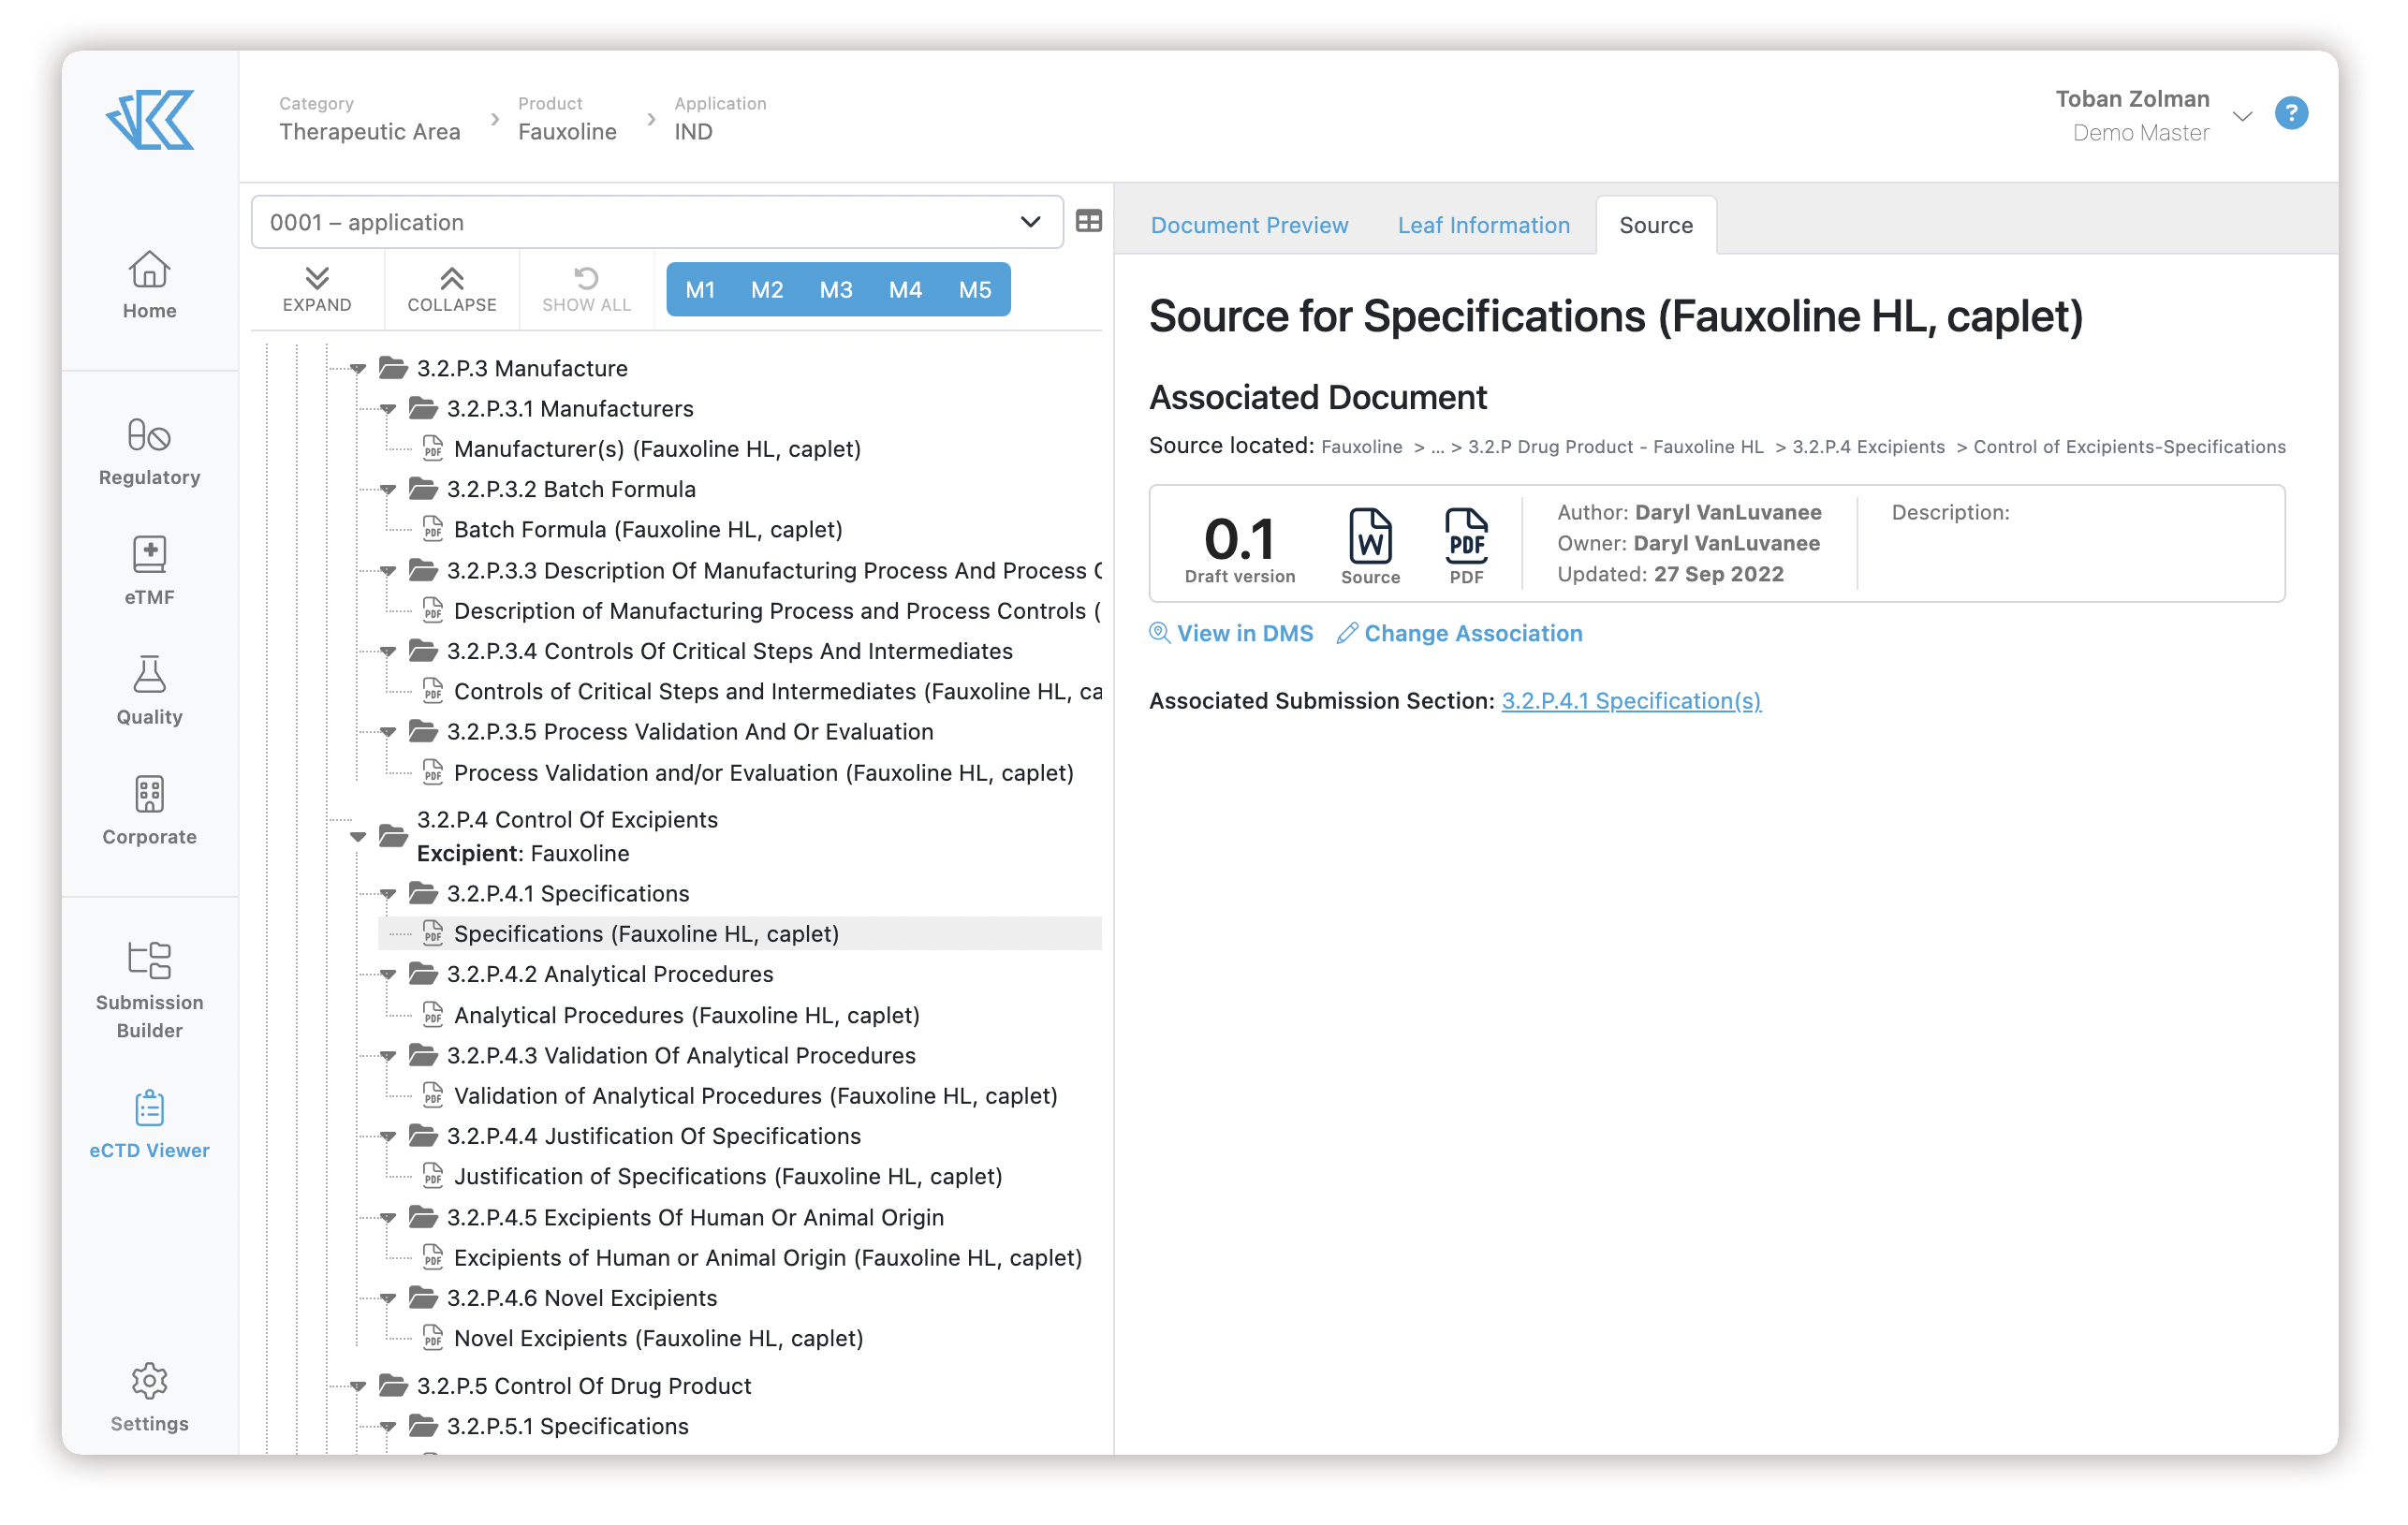
Task: Click Control of Excipients-Specifications path link
Action: click(x=2129, y=447)
